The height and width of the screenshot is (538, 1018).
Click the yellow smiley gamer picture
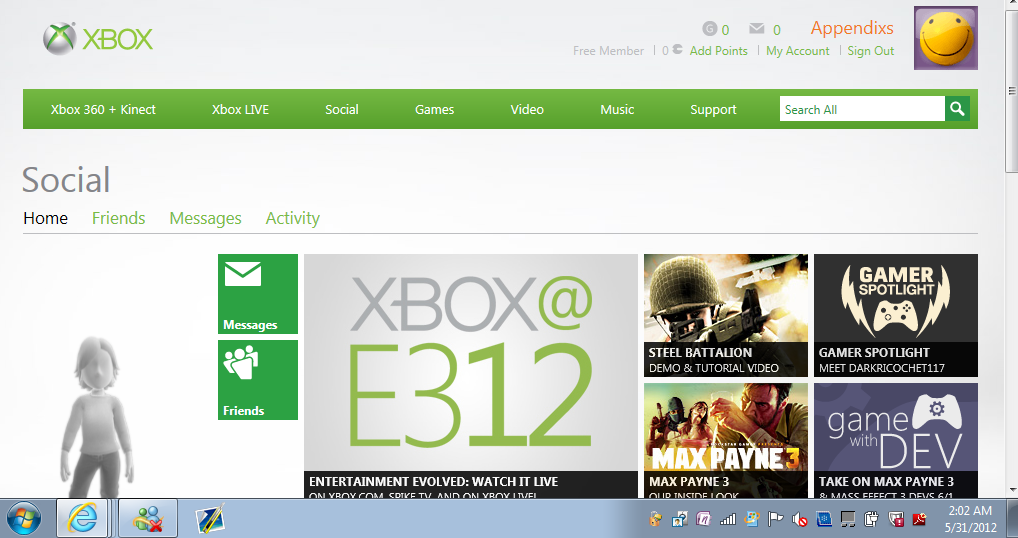945,38
